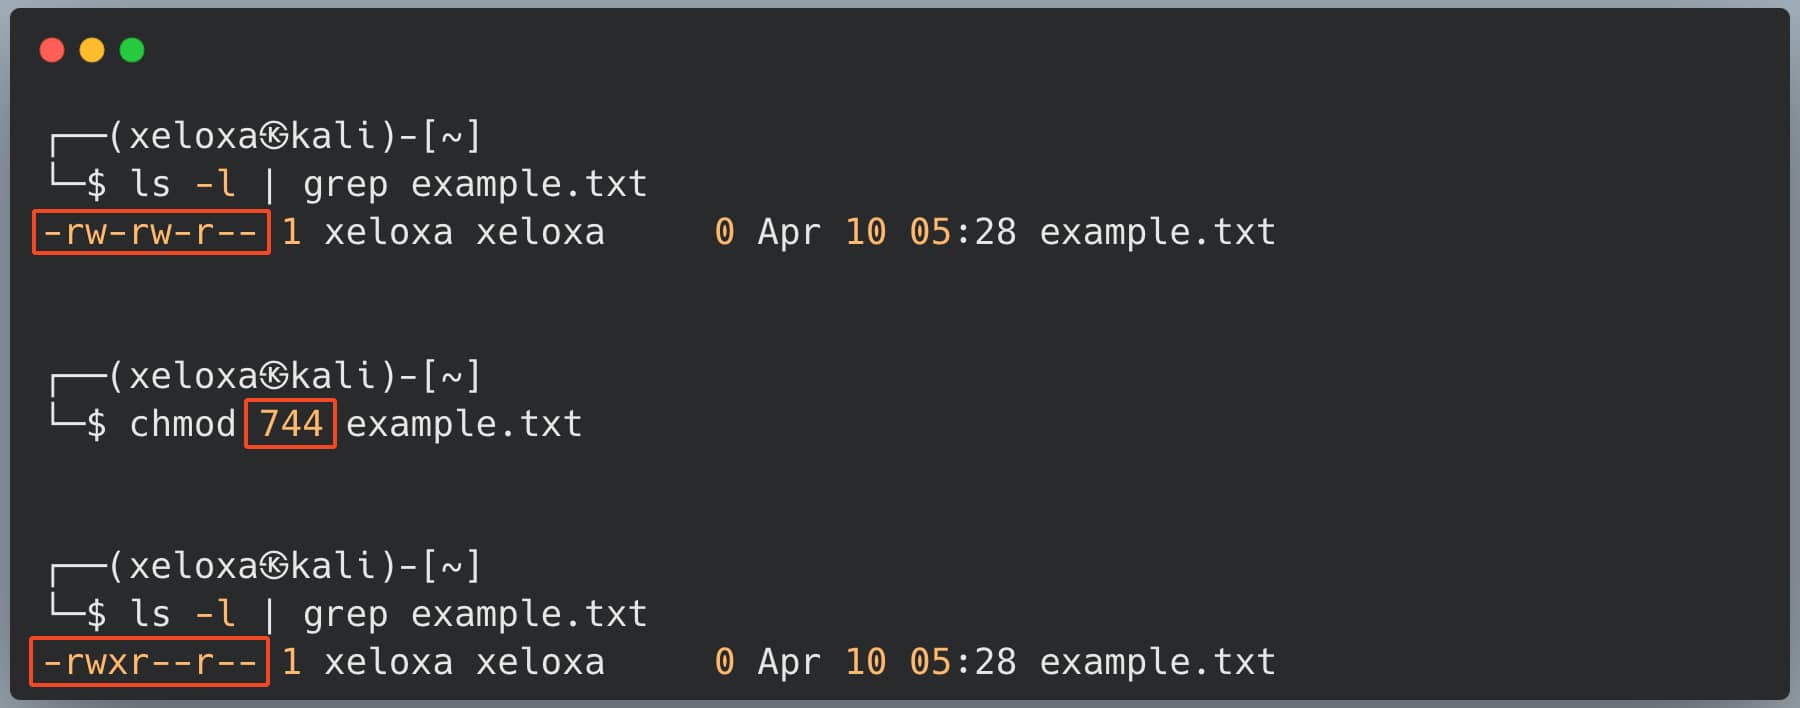
Task: Click the dollar sign before chmod
Action: 96,425
